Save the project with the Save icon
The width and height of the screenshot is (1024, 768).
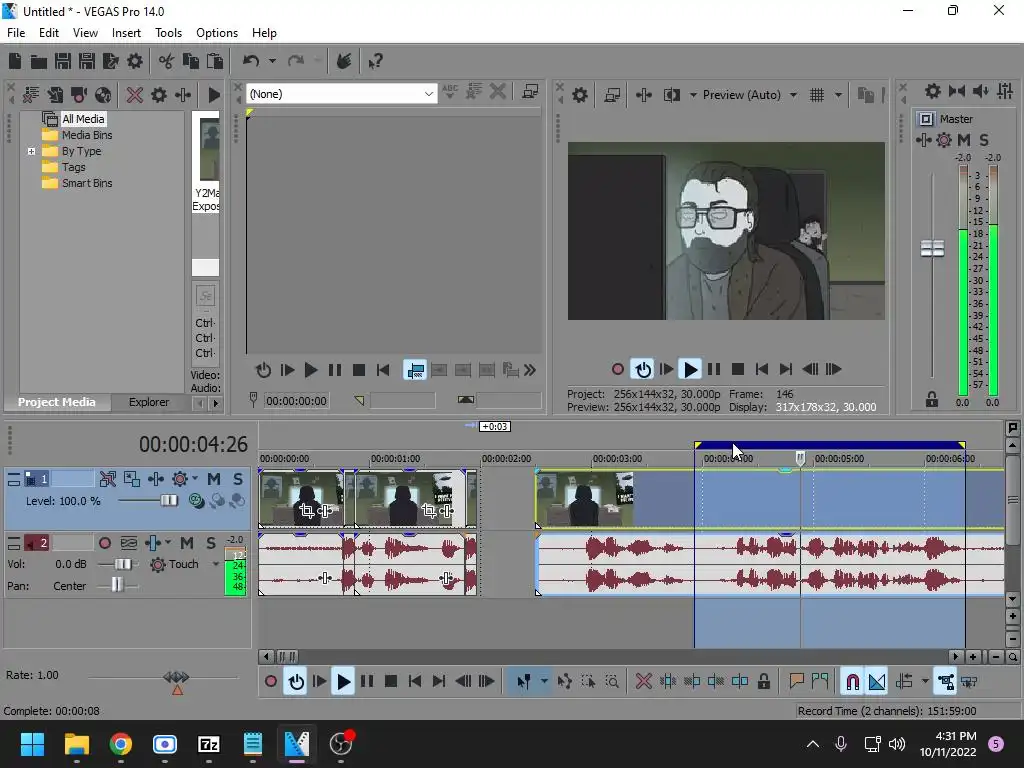click(63, 61)
